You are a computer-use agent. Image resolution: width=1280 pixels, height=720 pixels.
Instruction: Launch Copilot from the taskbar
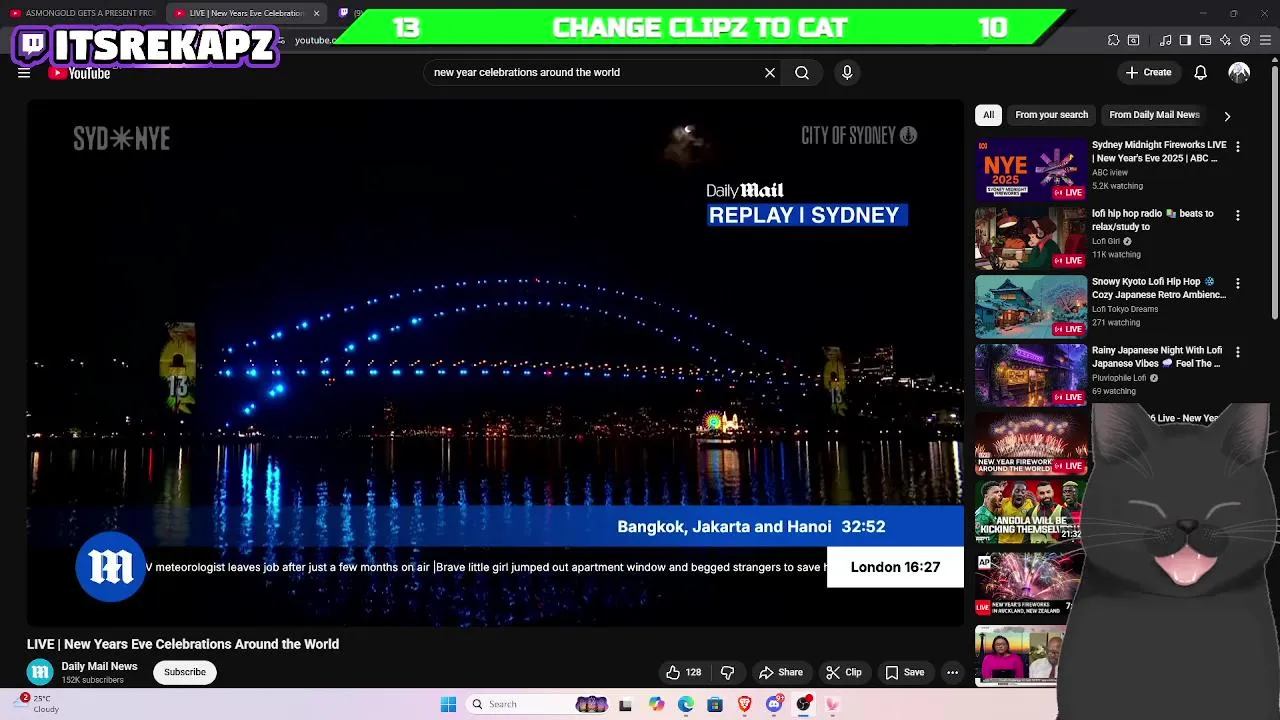[x=656, y=704]
